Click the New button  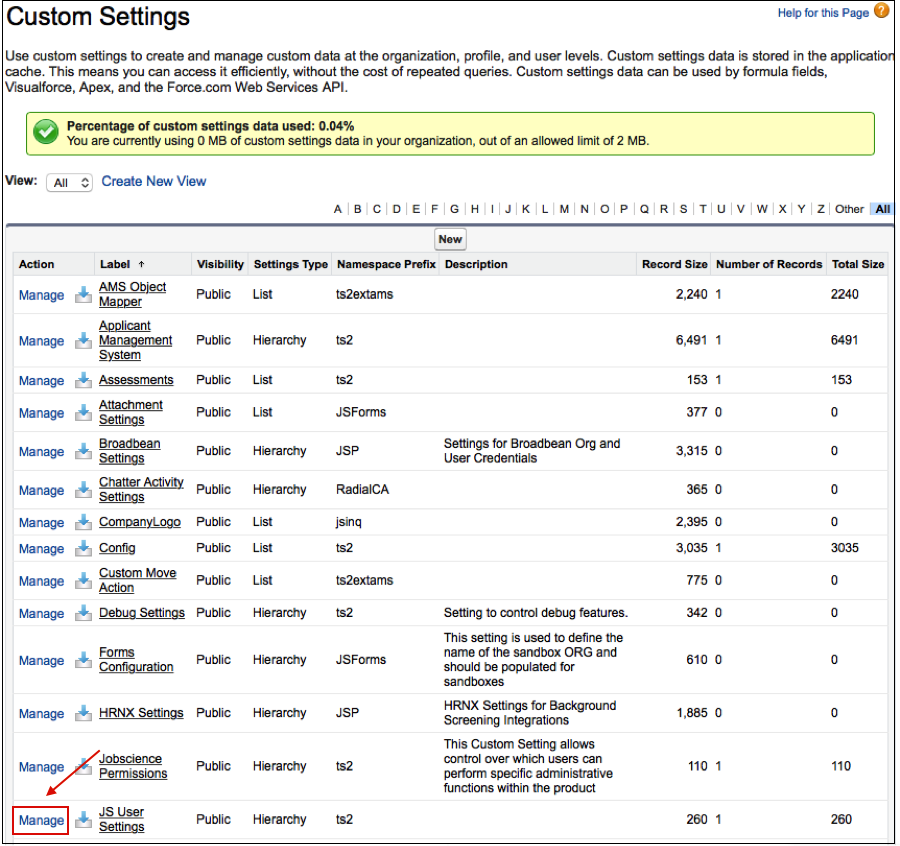[x=450, y=239]
